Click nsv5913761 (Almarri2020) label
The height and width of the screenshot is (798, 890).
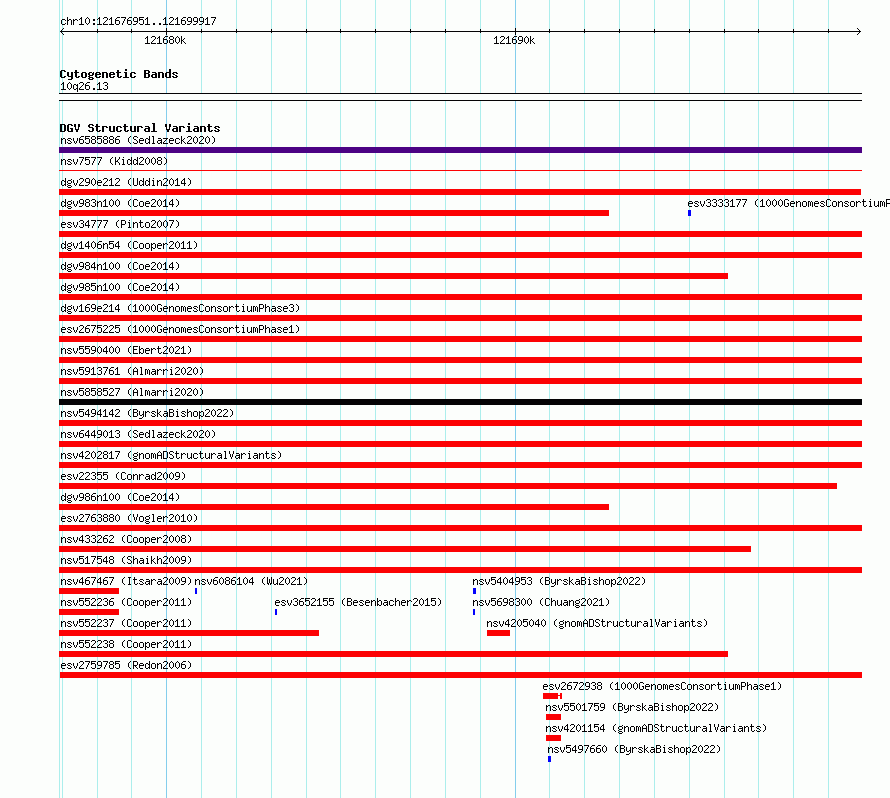click(x=132, y=371)
